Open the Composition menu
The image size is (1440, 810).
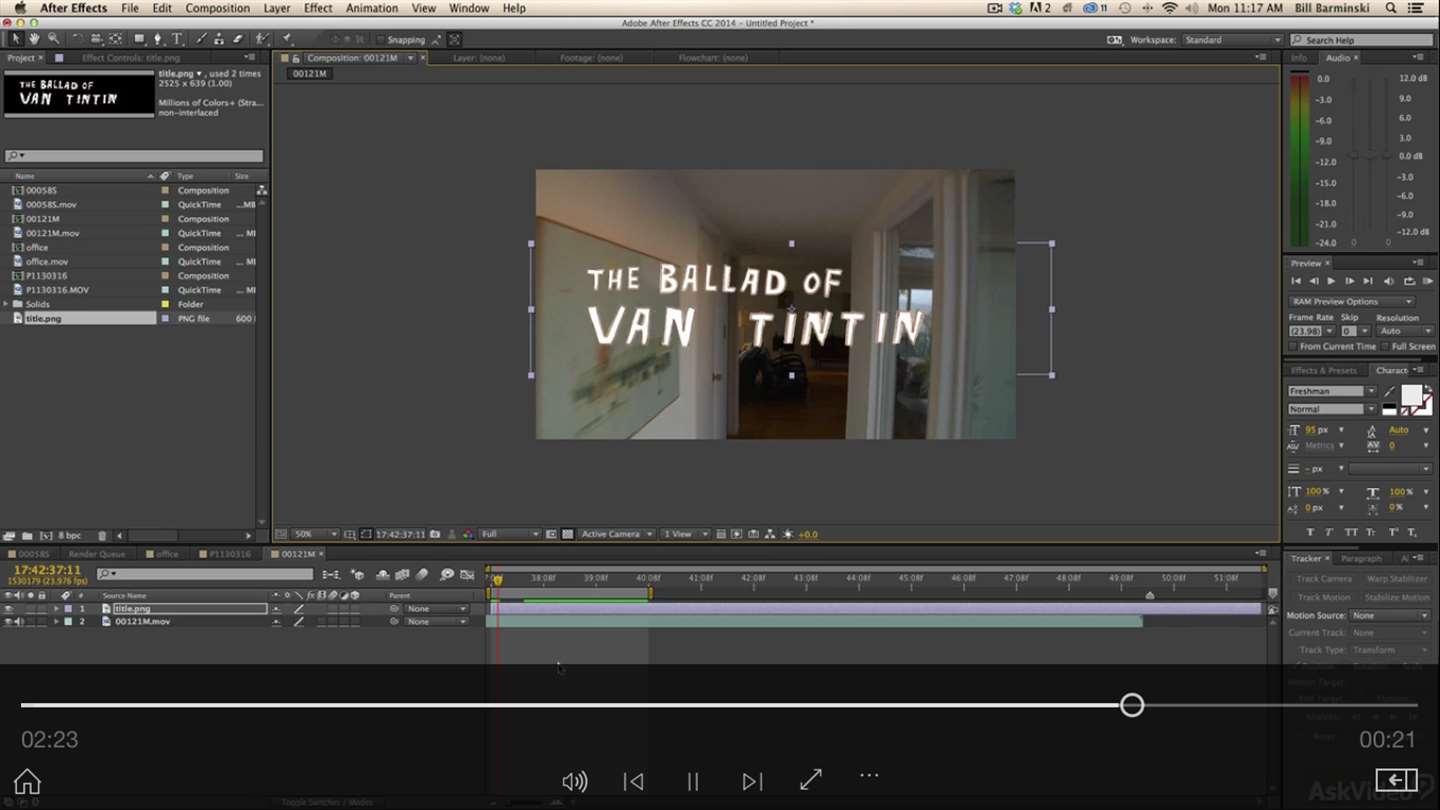tap(217, 8)
